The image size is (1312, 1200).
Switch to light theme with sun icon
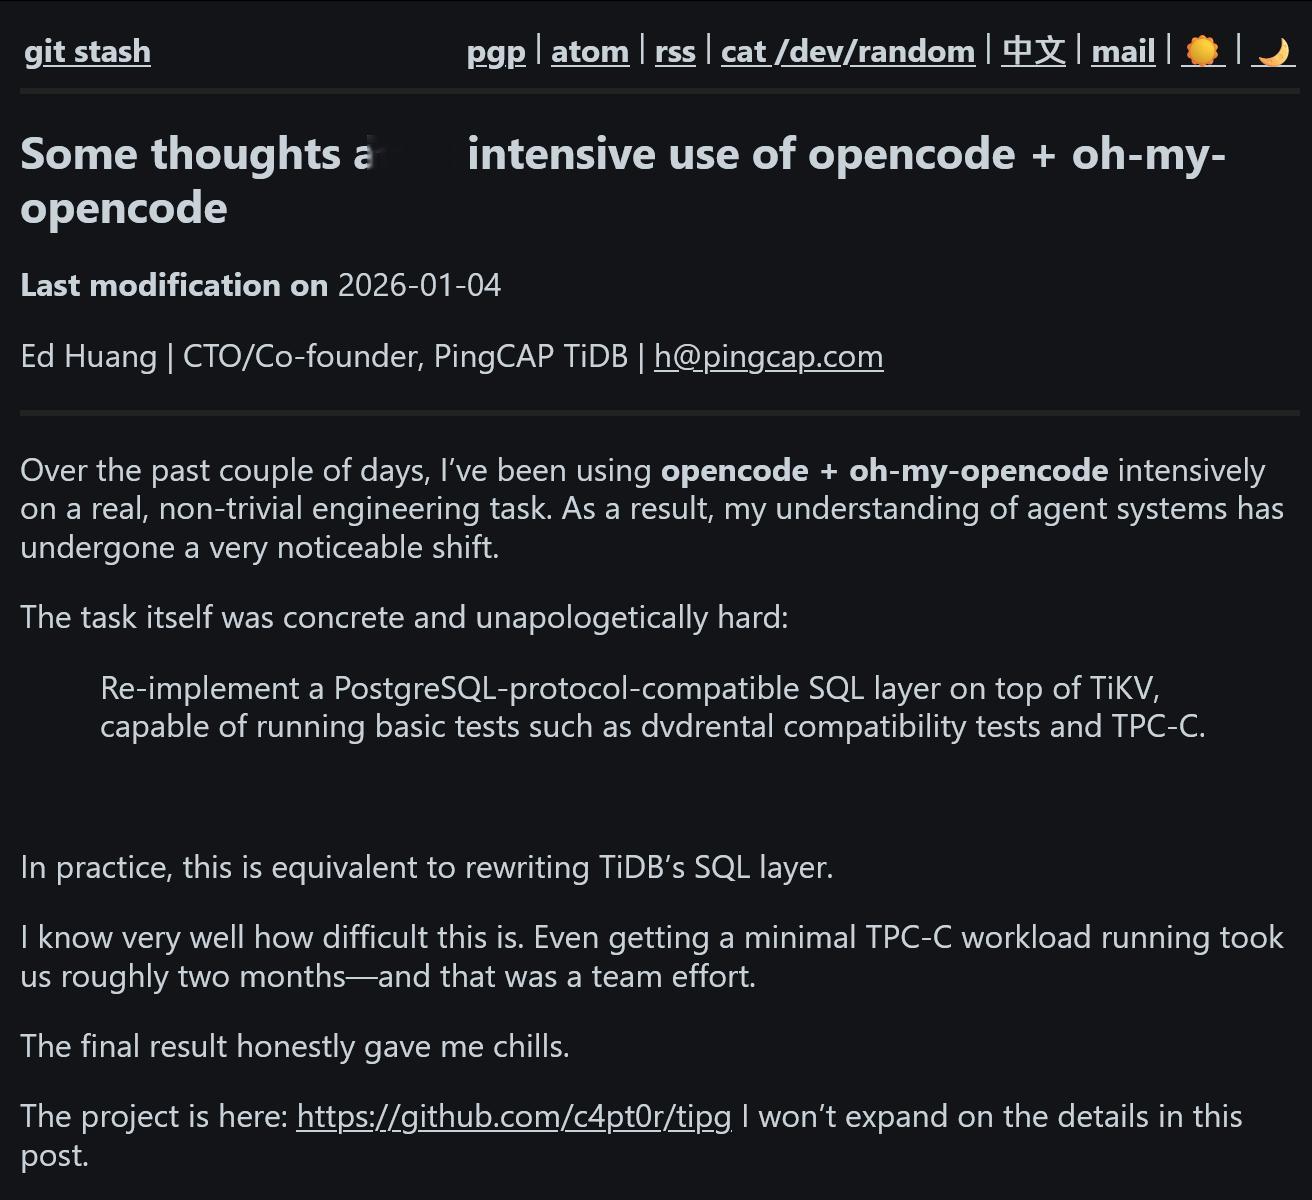tap(1202, 51)
